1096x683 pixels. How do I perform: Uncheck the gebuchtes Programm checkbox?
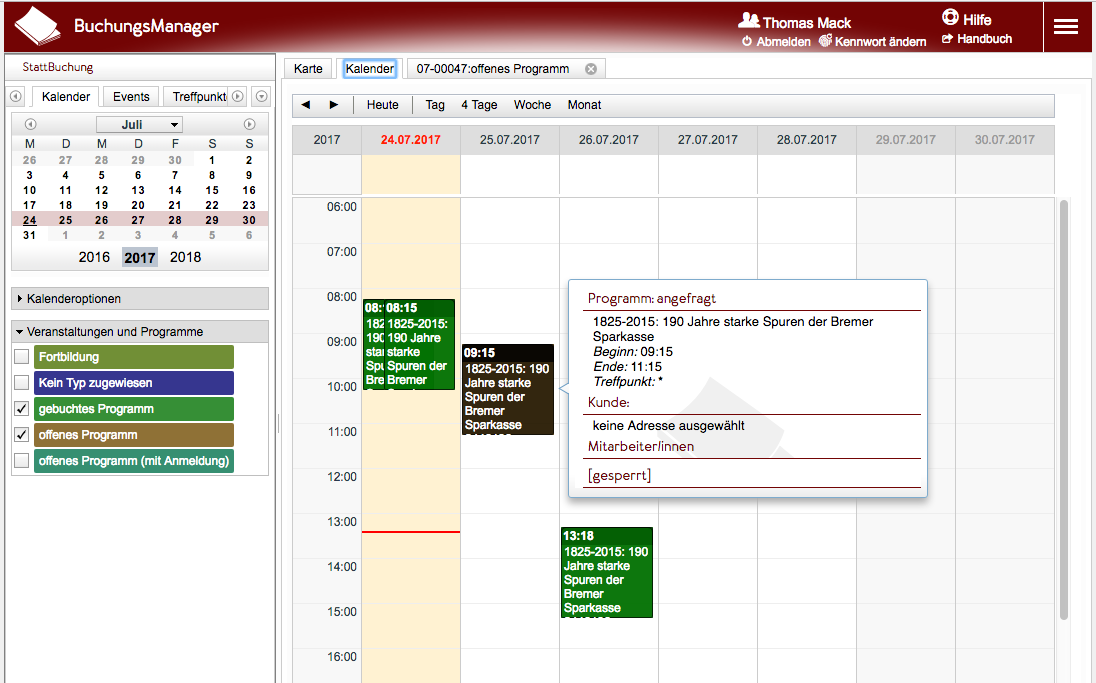pyautogui.click(x=21, y=409)
